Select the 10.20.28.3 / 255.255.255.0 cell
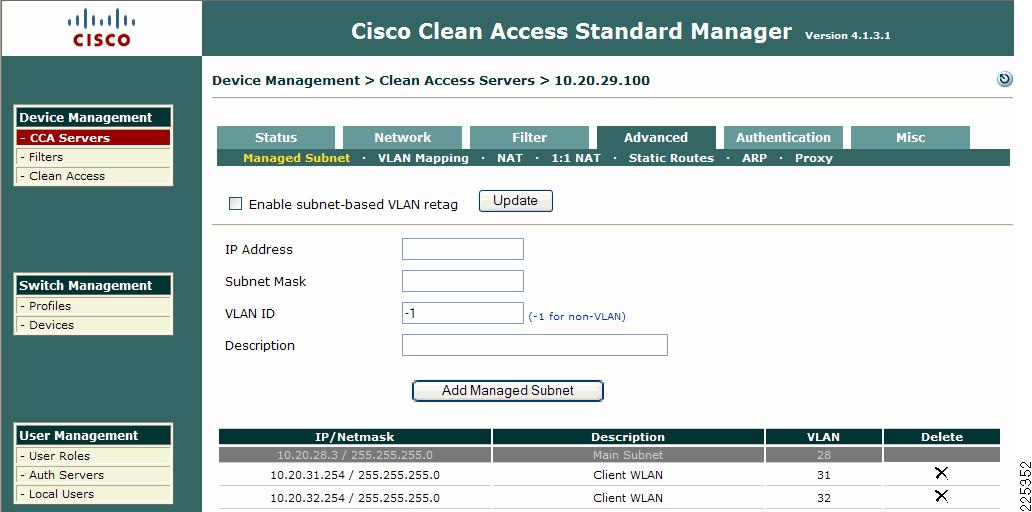 coord(355,455)
